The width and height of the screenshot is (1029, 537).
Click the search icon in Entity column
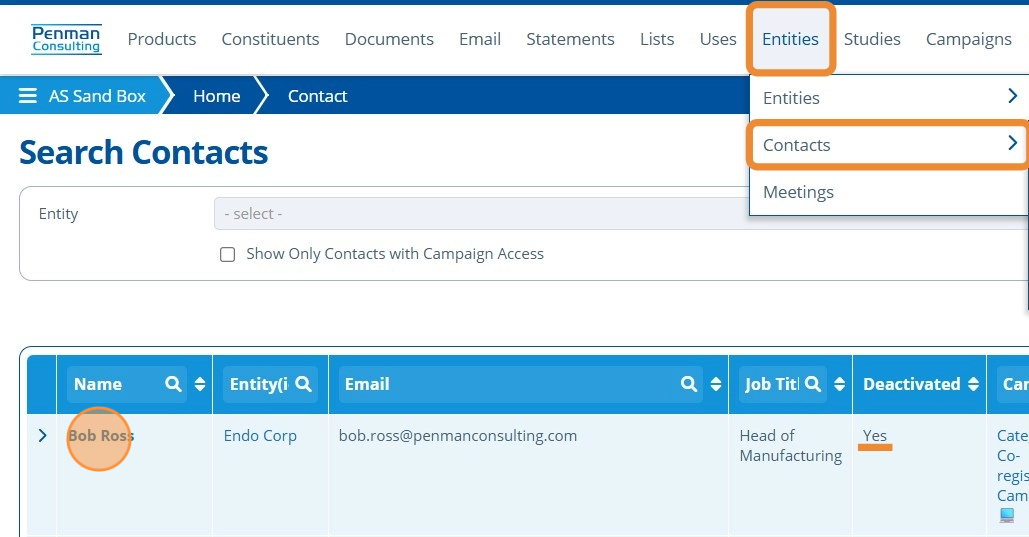pyautogui.click(x=304, y=384)
